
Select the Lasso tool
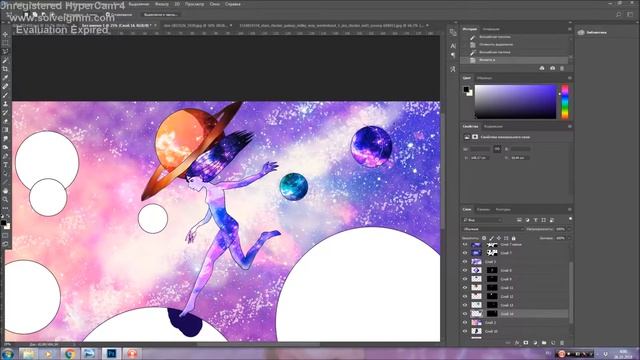coord(5,51)
